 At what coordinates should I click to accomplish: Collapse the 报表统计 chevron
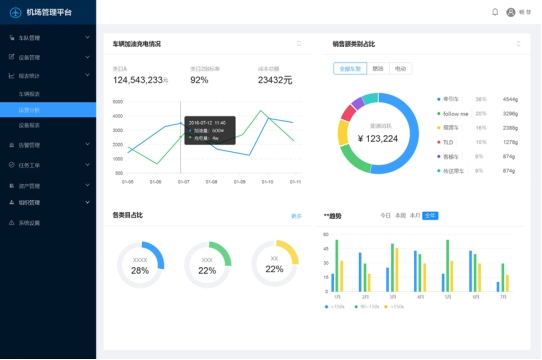87,75
